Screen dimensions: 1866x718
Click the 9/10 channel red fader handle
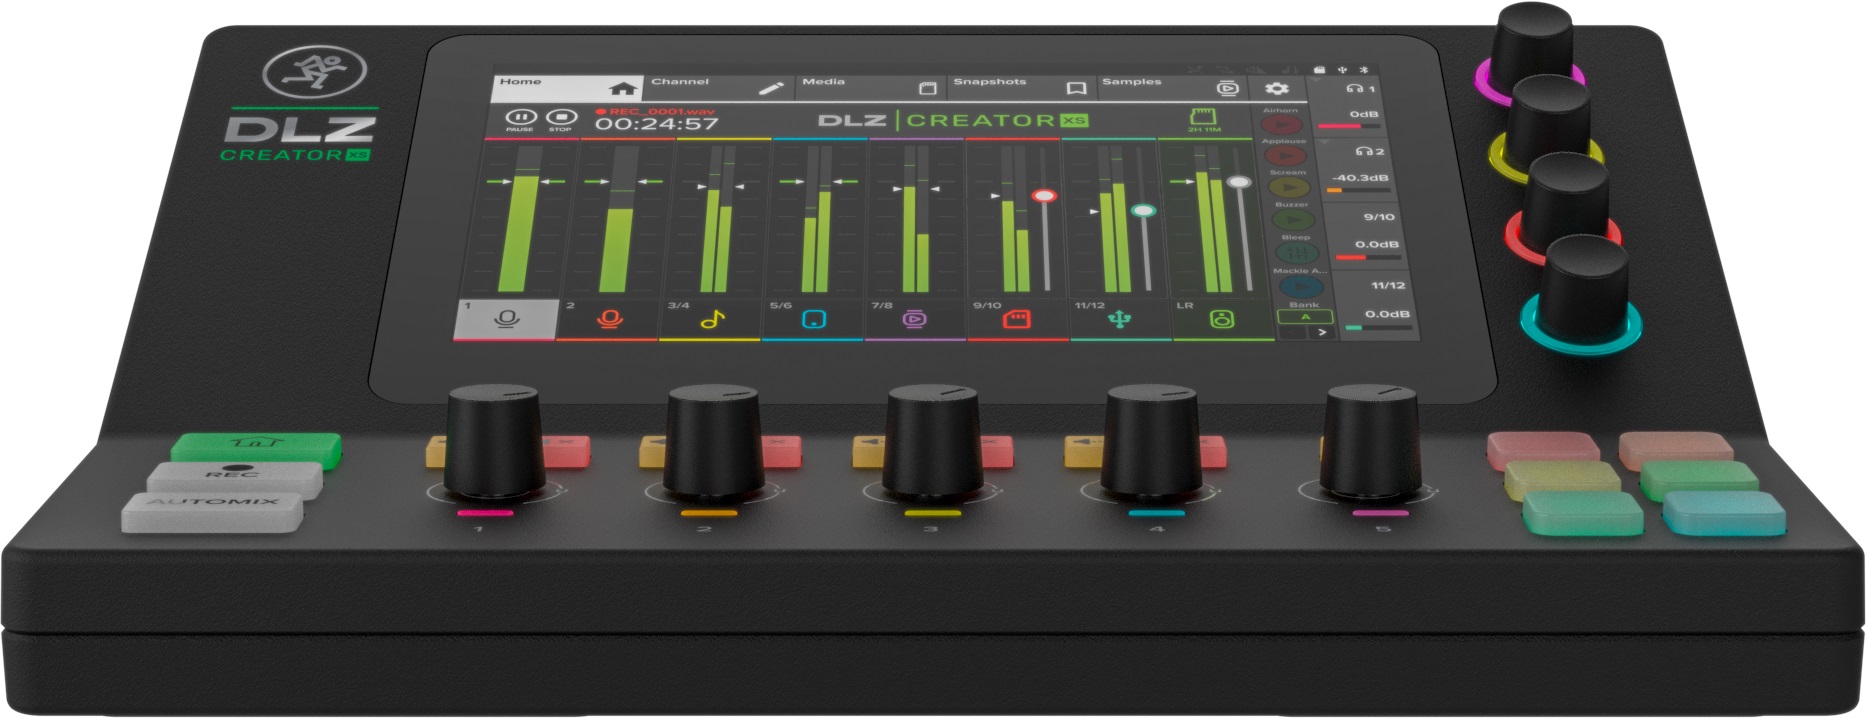click(x=1044, y=196)
